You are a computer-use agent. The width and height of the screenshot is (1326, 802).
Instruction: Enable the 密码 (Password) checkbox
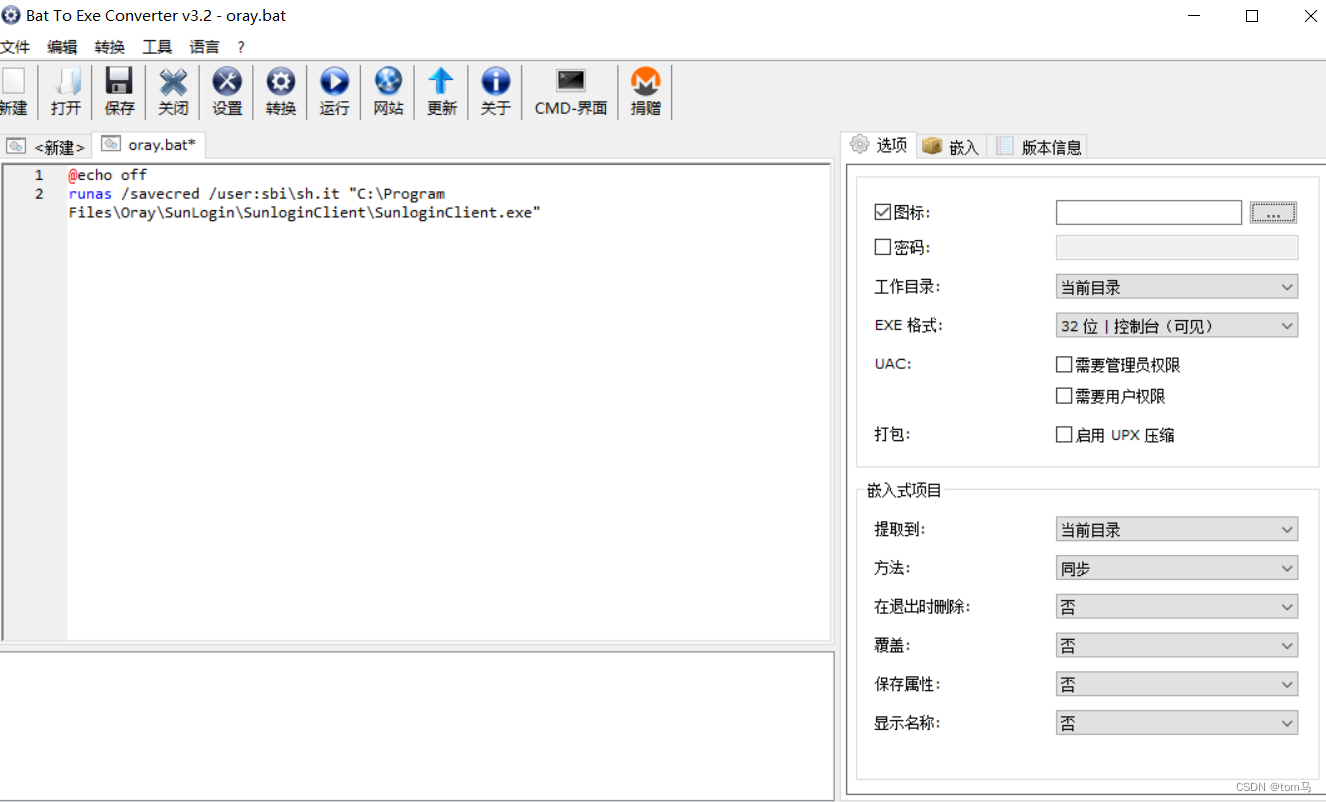pyautogui.click(x=882, y=247)
